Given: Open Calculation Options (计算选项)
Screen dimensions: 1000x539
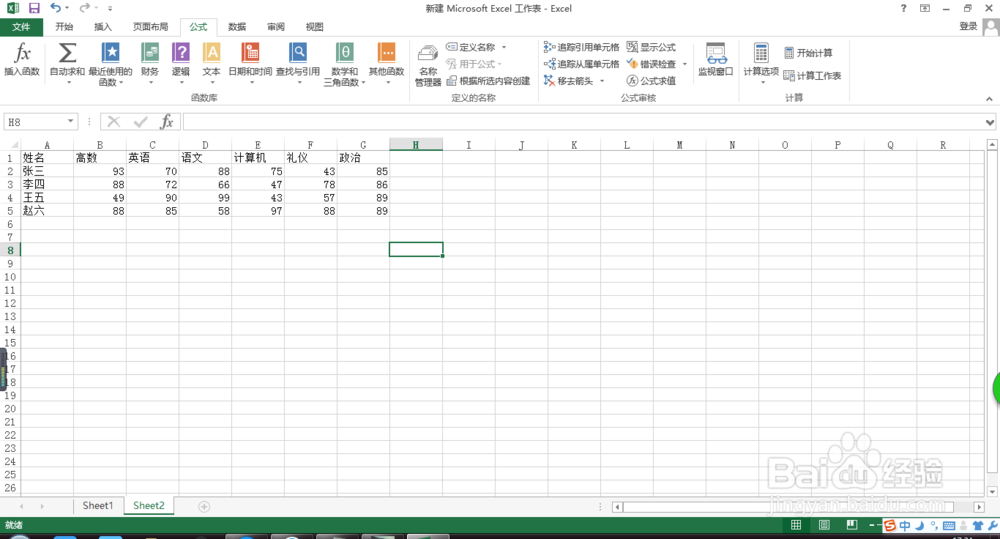Looking at the screenshot, I should point(761,63).
